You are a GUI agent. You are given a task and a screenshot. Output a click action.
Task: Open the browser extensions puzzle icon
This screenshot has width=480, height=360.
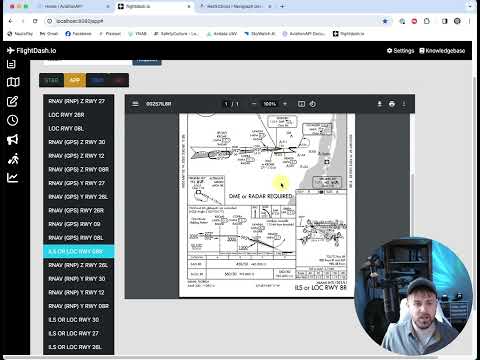pos(427,21)
